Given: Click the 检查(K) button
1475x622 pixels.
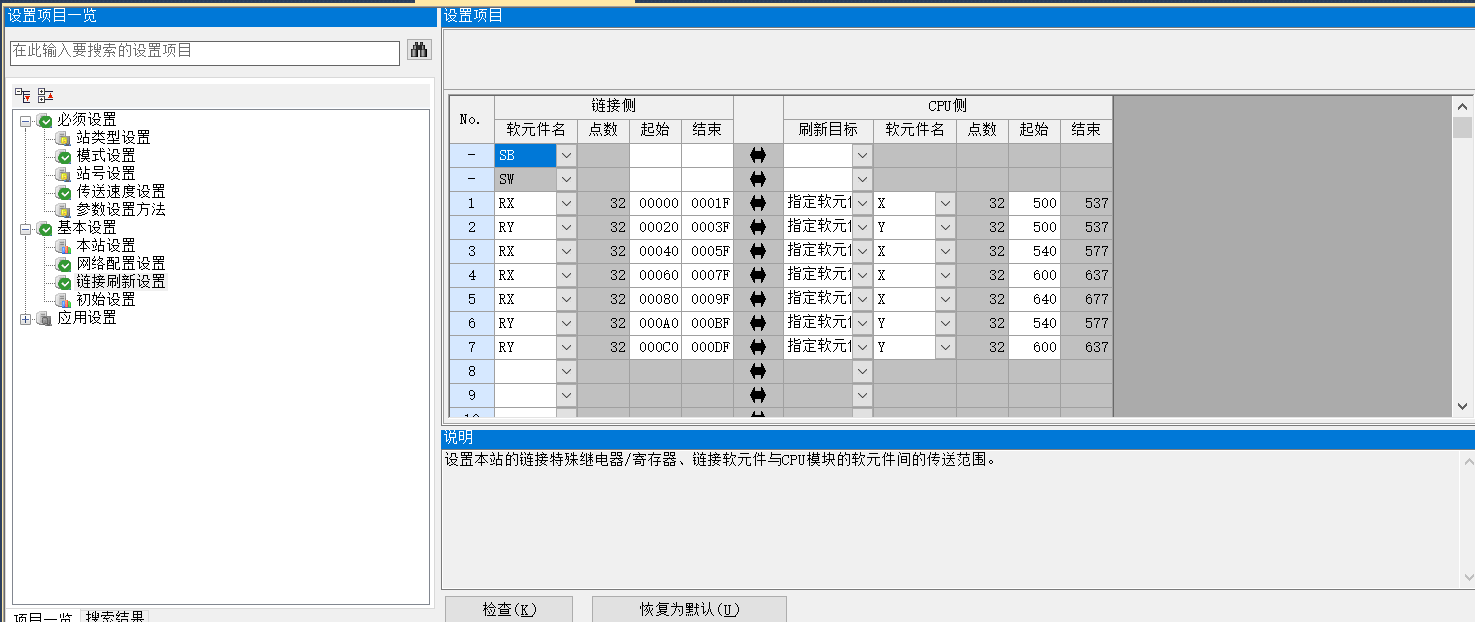Looking at the screenshot, I should pos(508,609).
